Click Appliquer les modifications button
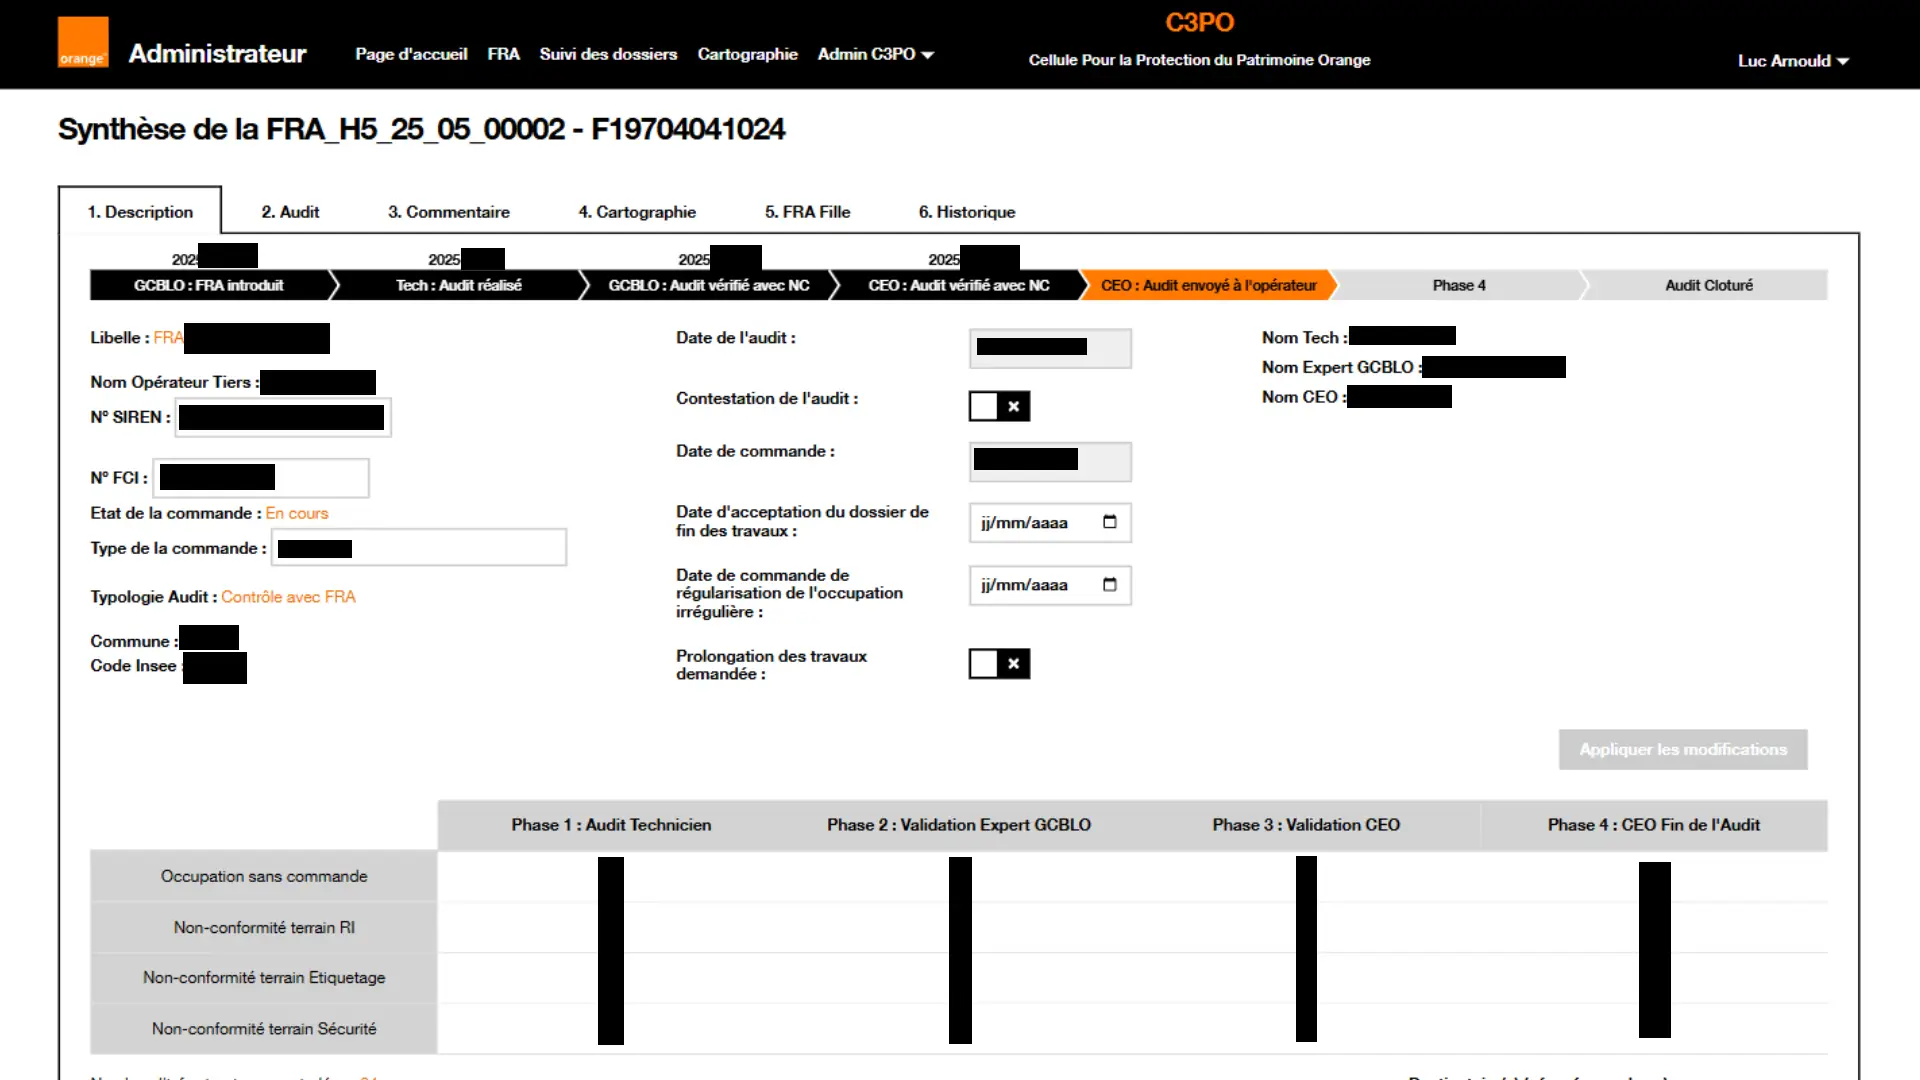The image size is (1920, 1080). coord(1682,750)
